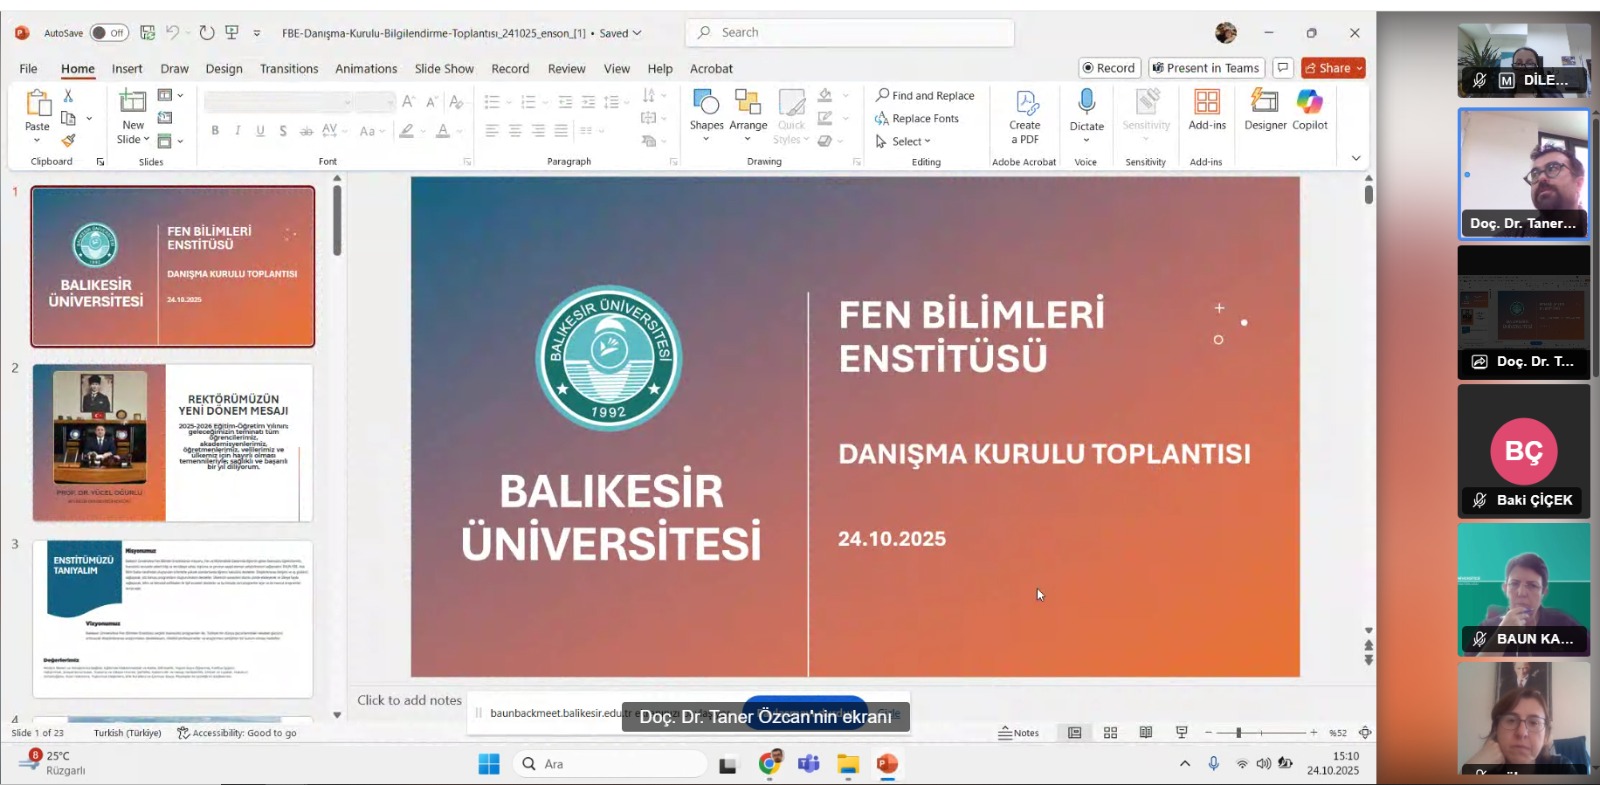
Task: Click into the PowerPoint Search box
Action: (850, 33)
